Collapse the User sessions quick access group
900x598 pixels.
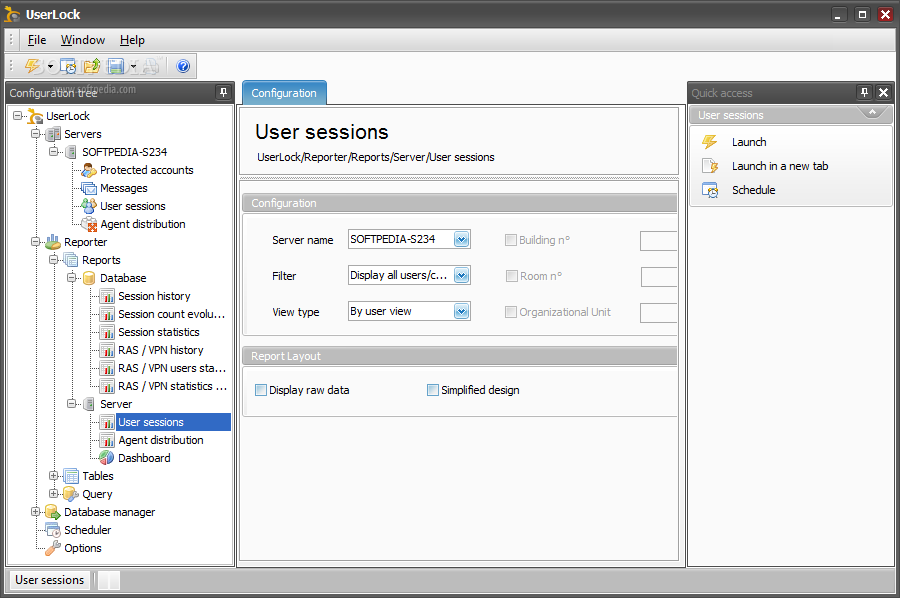(872, 112)
